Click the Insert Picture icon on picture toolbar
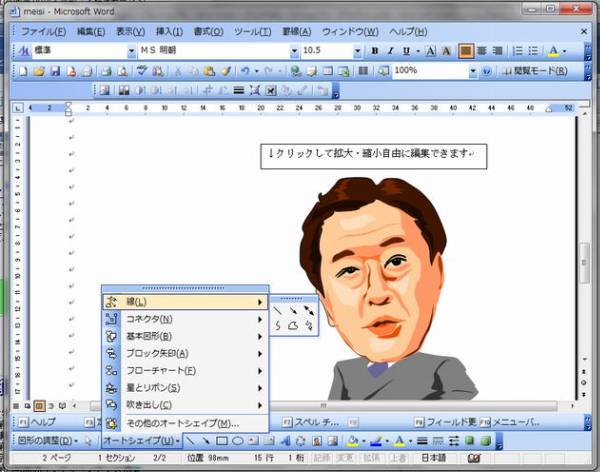 [104, 91]
